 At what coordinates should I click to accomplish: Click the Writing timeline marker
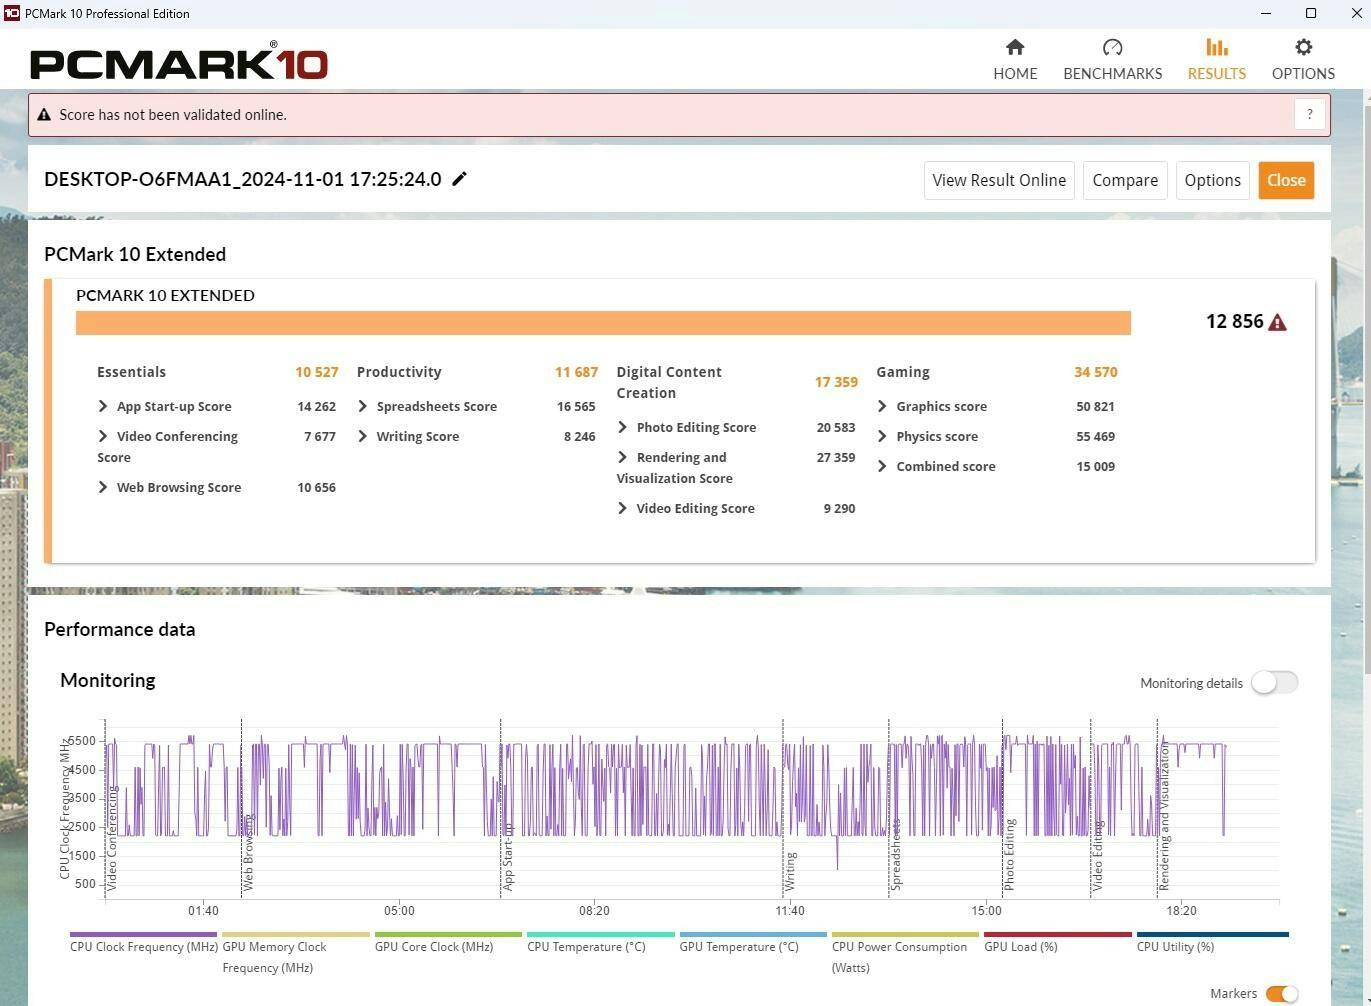(790, 871)
